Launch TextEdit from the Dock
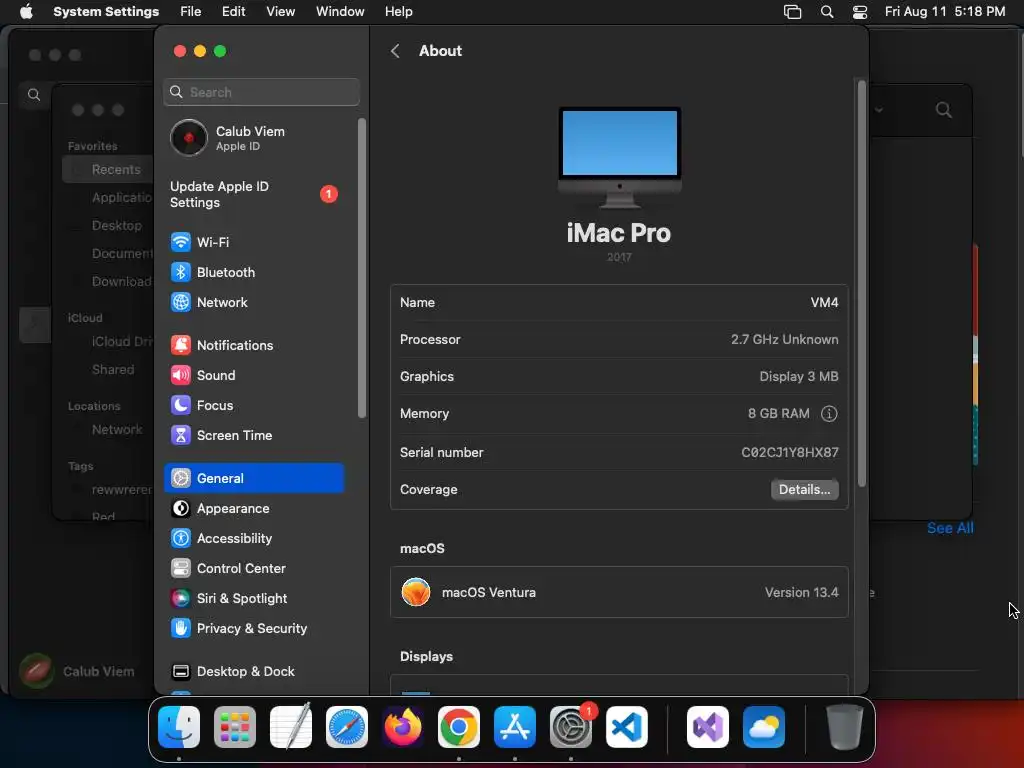 (291, 727)
